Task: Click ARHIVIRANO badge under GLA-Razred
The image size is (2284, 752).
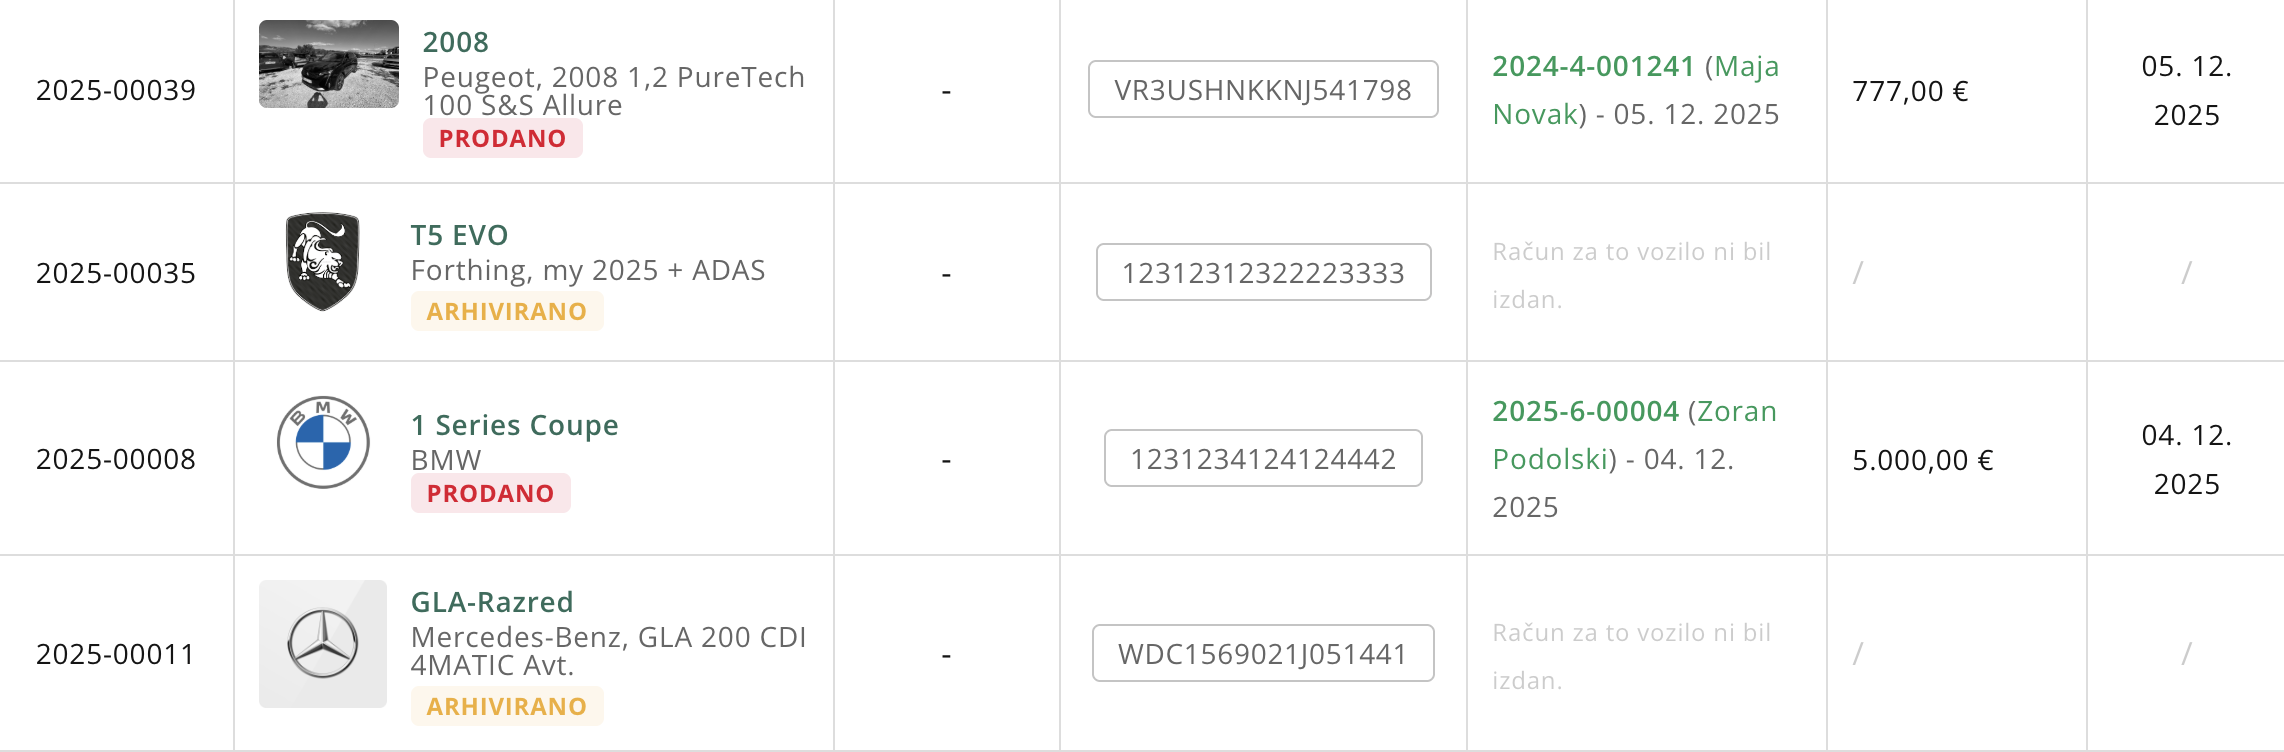Action: (506, 707)
